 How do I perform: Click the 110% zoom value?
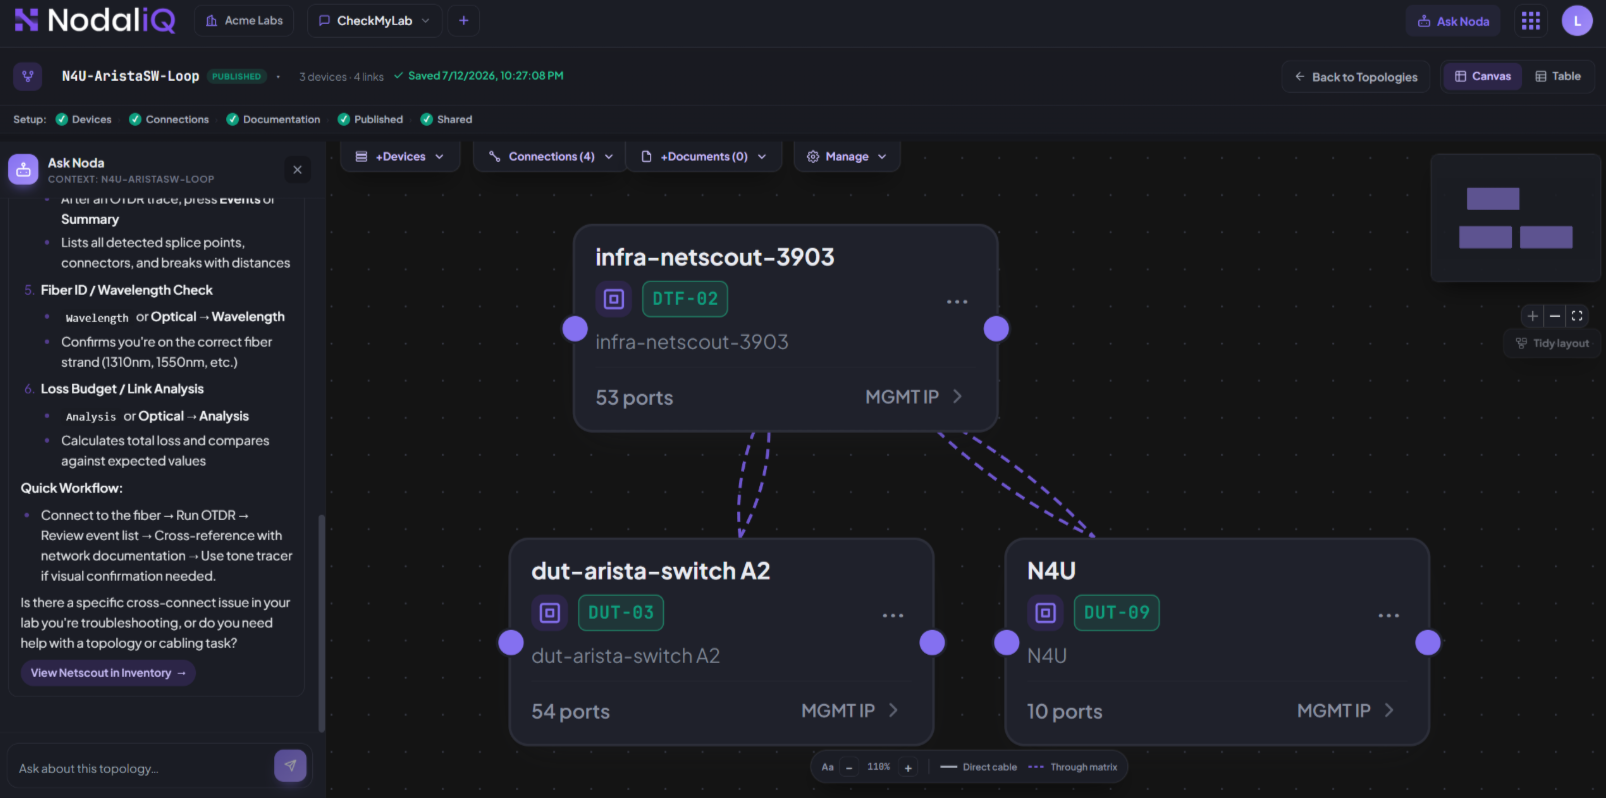(x=879, y=767)
